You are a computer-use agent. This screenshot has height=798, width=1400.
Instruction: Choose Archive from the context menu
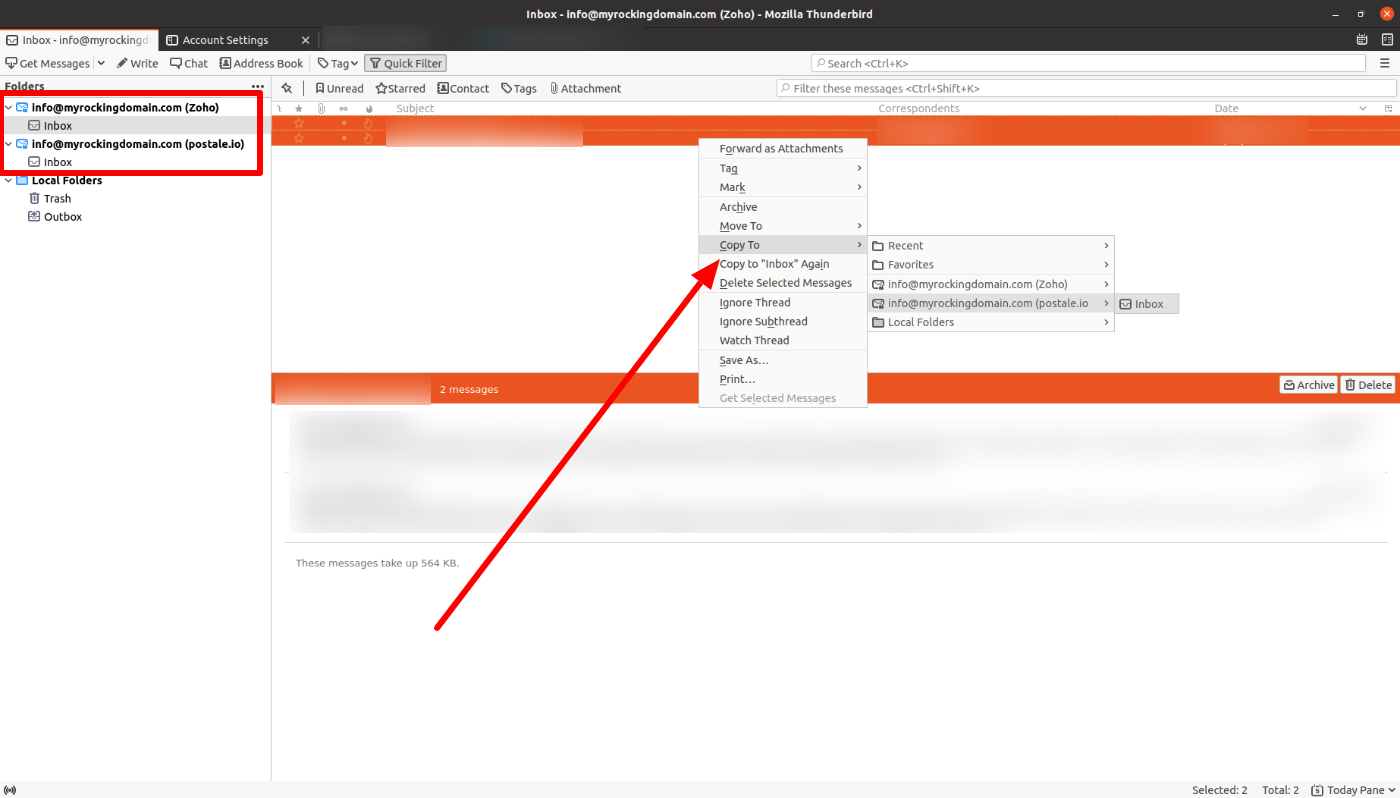pyautogui.click(x=782, y=207)
